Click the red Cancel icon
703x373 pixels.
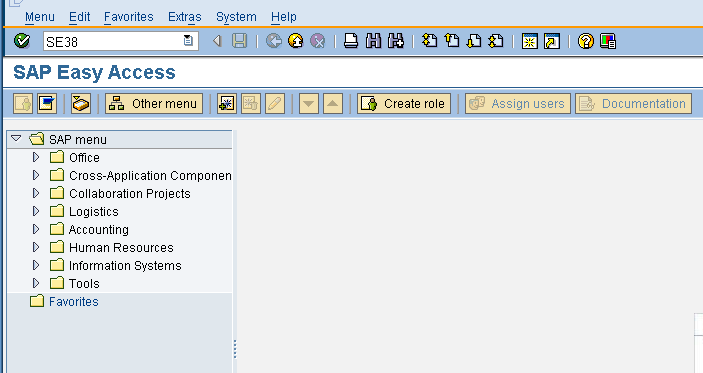(x=317, y=41)
